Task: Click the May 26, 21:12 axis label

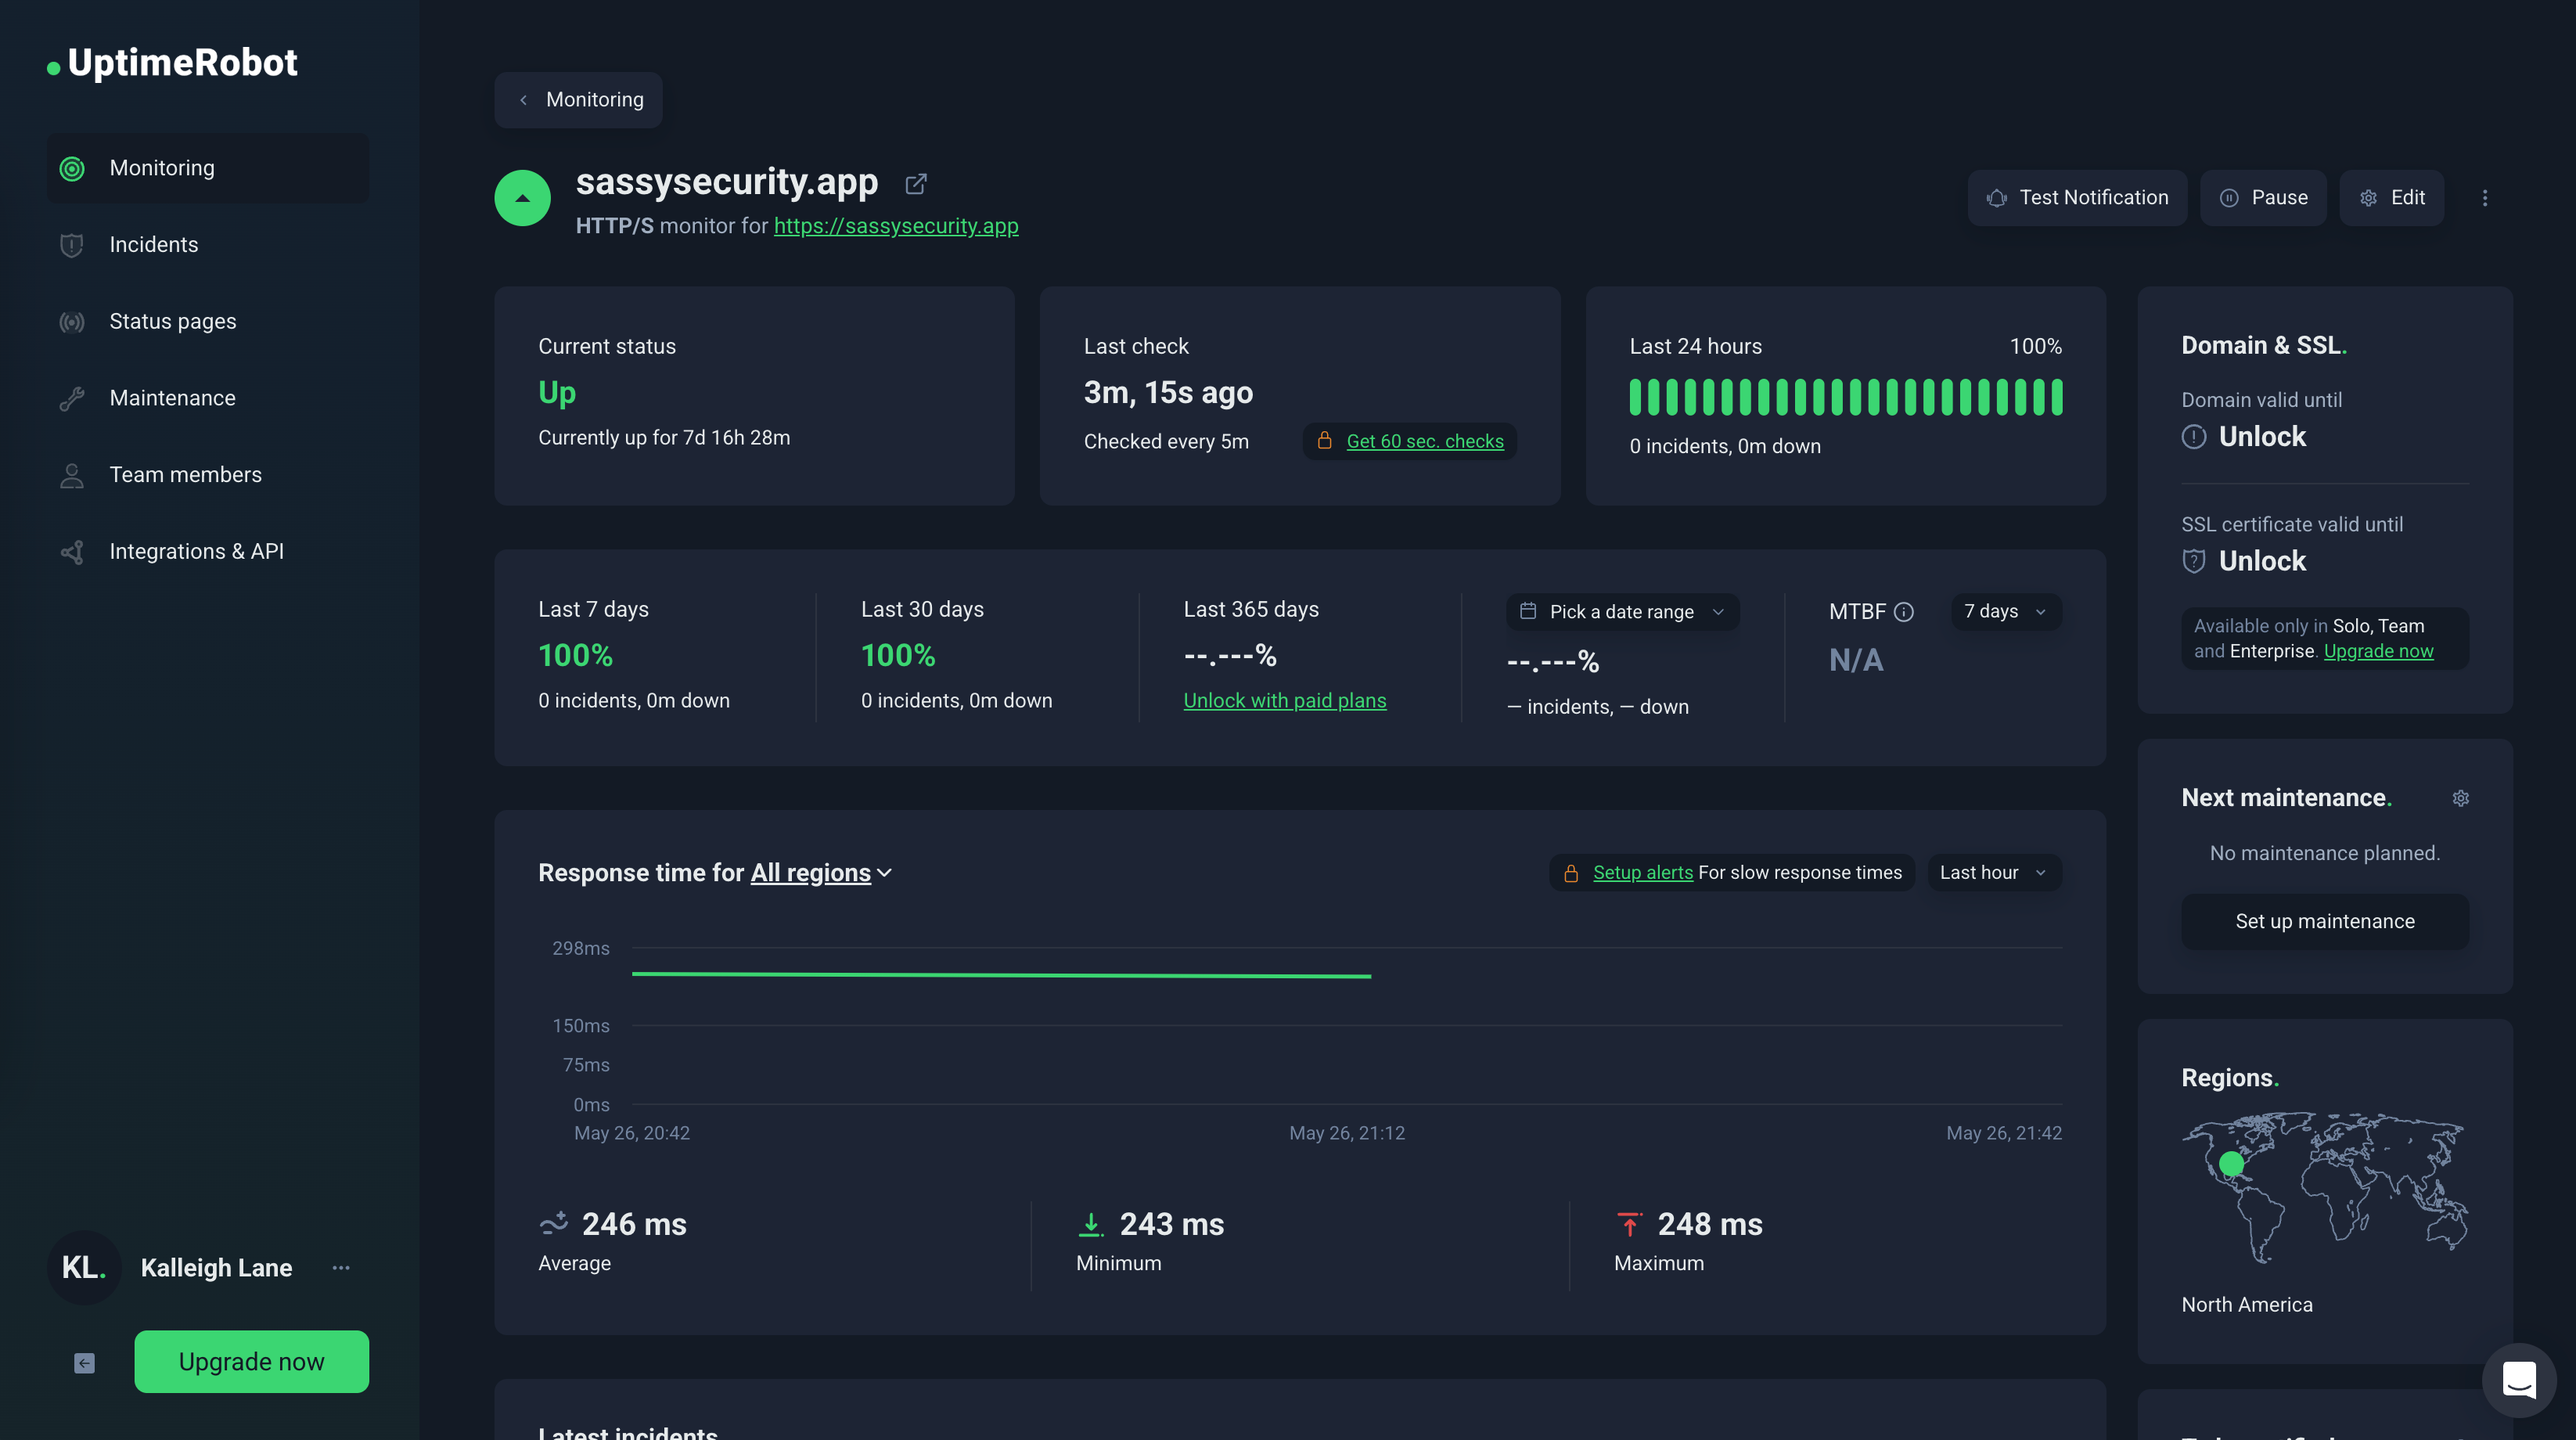Action: coord(1346,1134)
